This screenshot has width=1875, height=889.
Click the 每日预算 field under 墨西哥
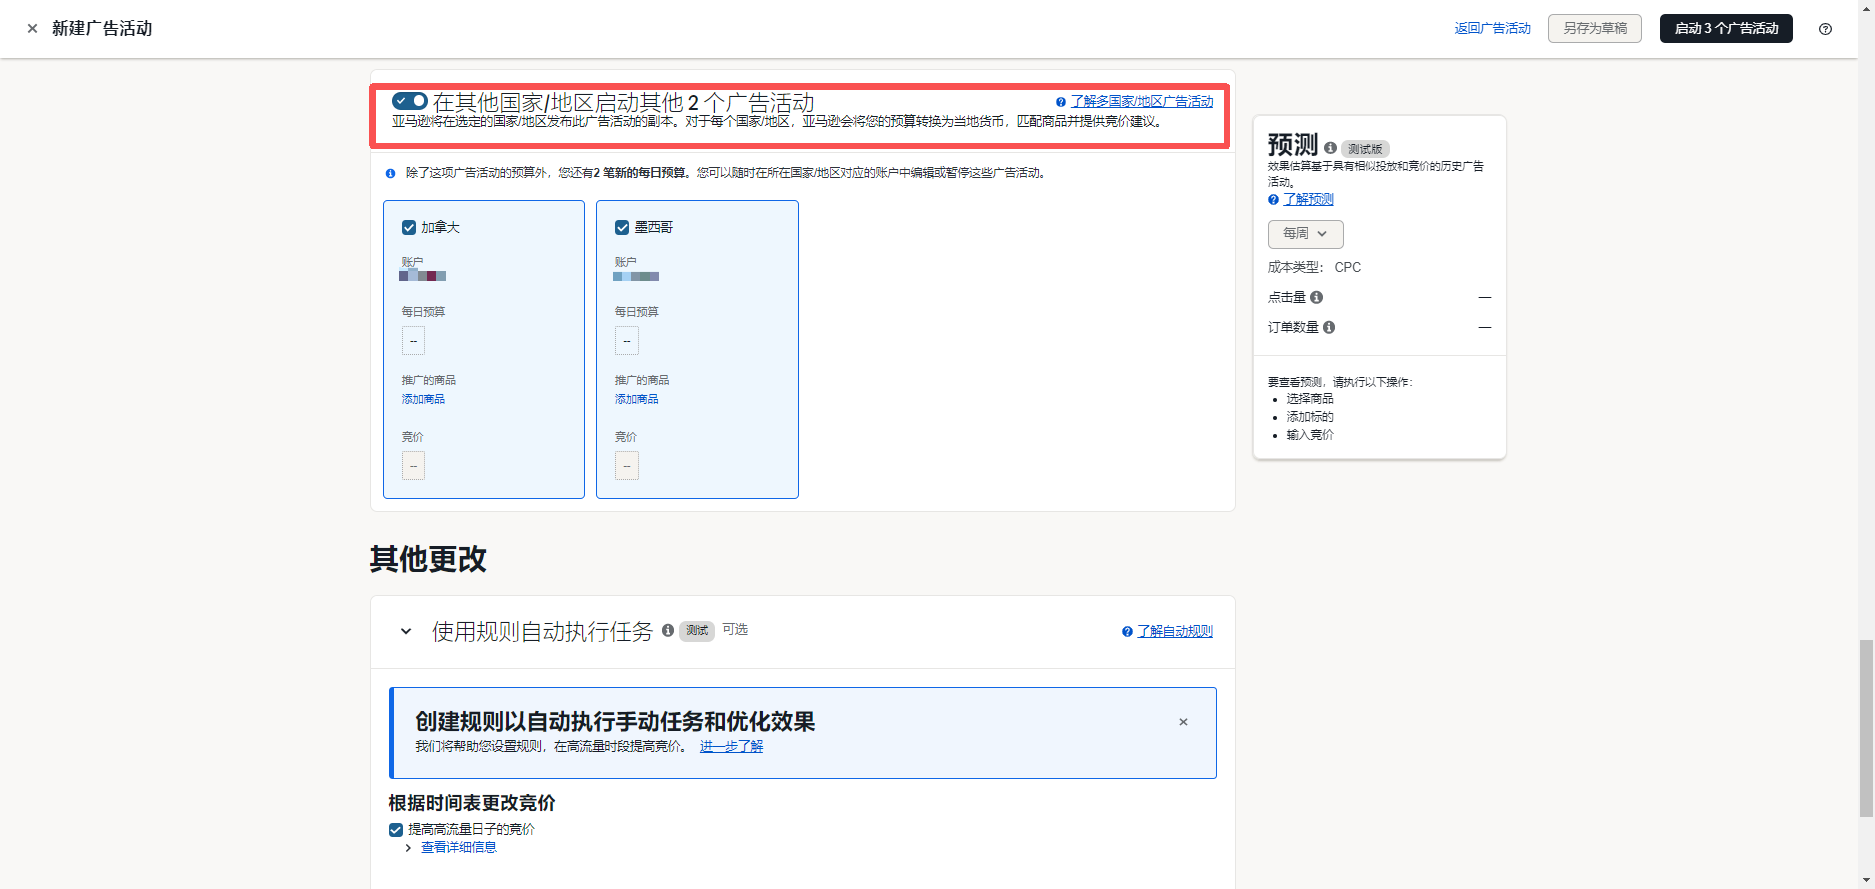[627, 341]
